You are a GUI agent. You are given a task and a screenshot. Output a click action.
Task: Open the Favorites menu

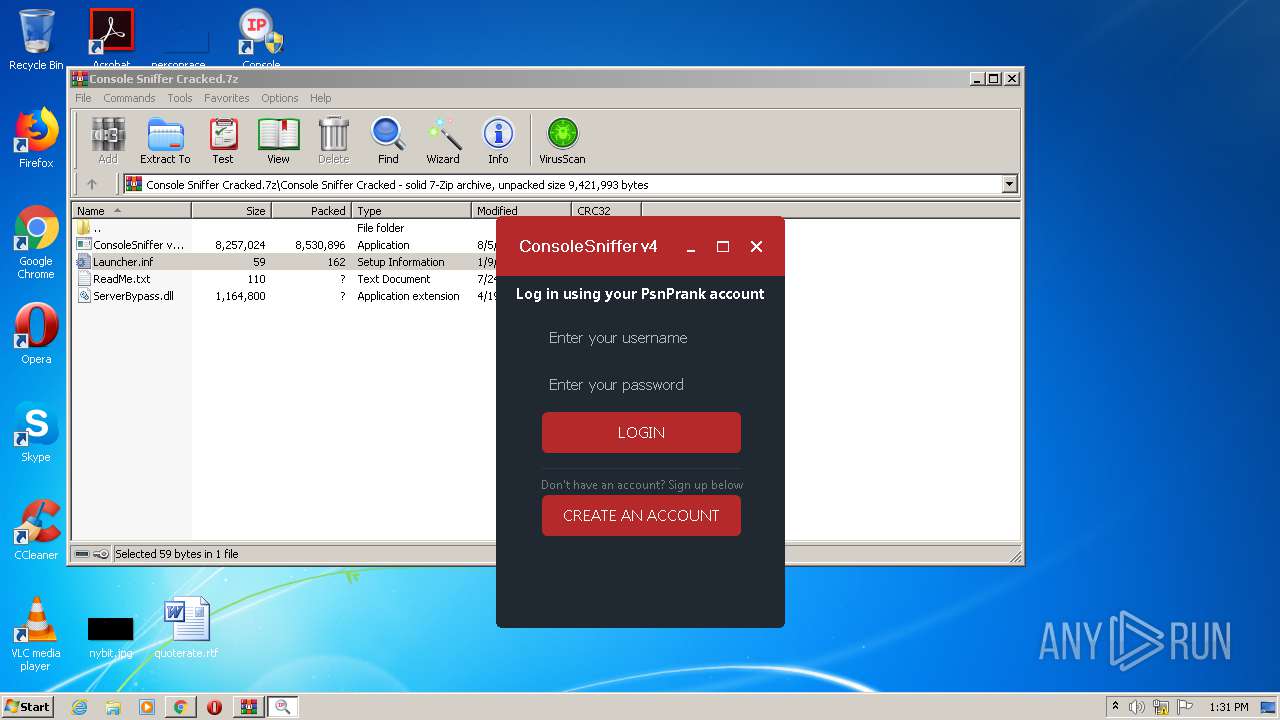point(227,98)
